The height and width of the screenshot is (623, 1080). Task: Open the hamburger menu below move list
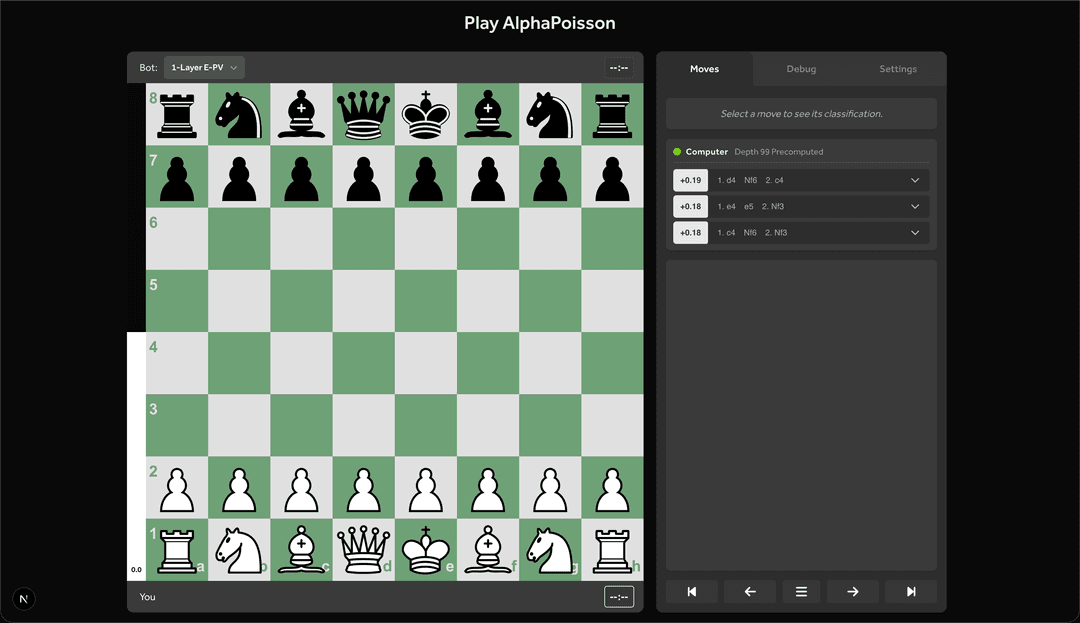801,591
